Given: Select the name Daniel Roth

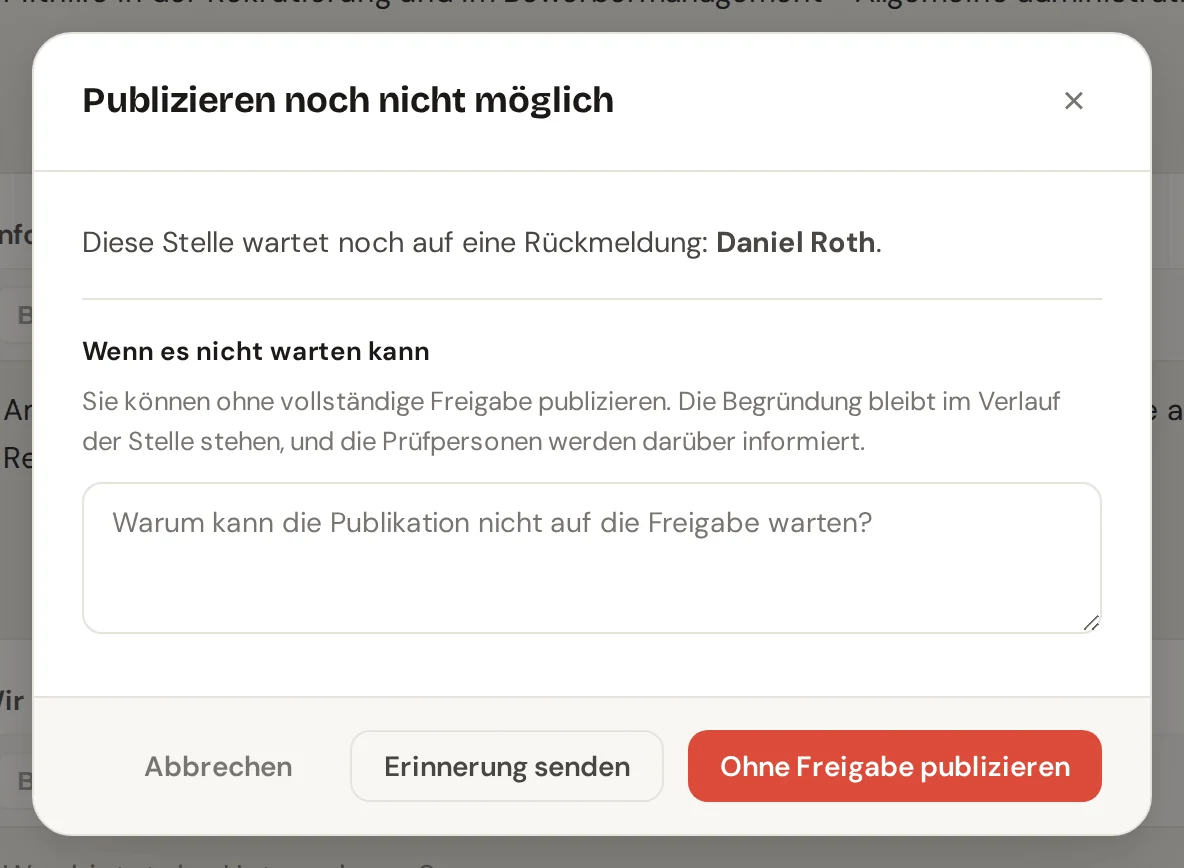Looking at the screenshot, I should coord(796,242).
